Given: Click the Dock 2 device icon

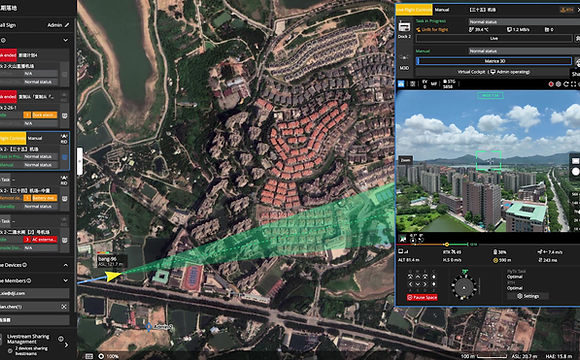Looking at the screenshot, I should [x=404, y=27].
